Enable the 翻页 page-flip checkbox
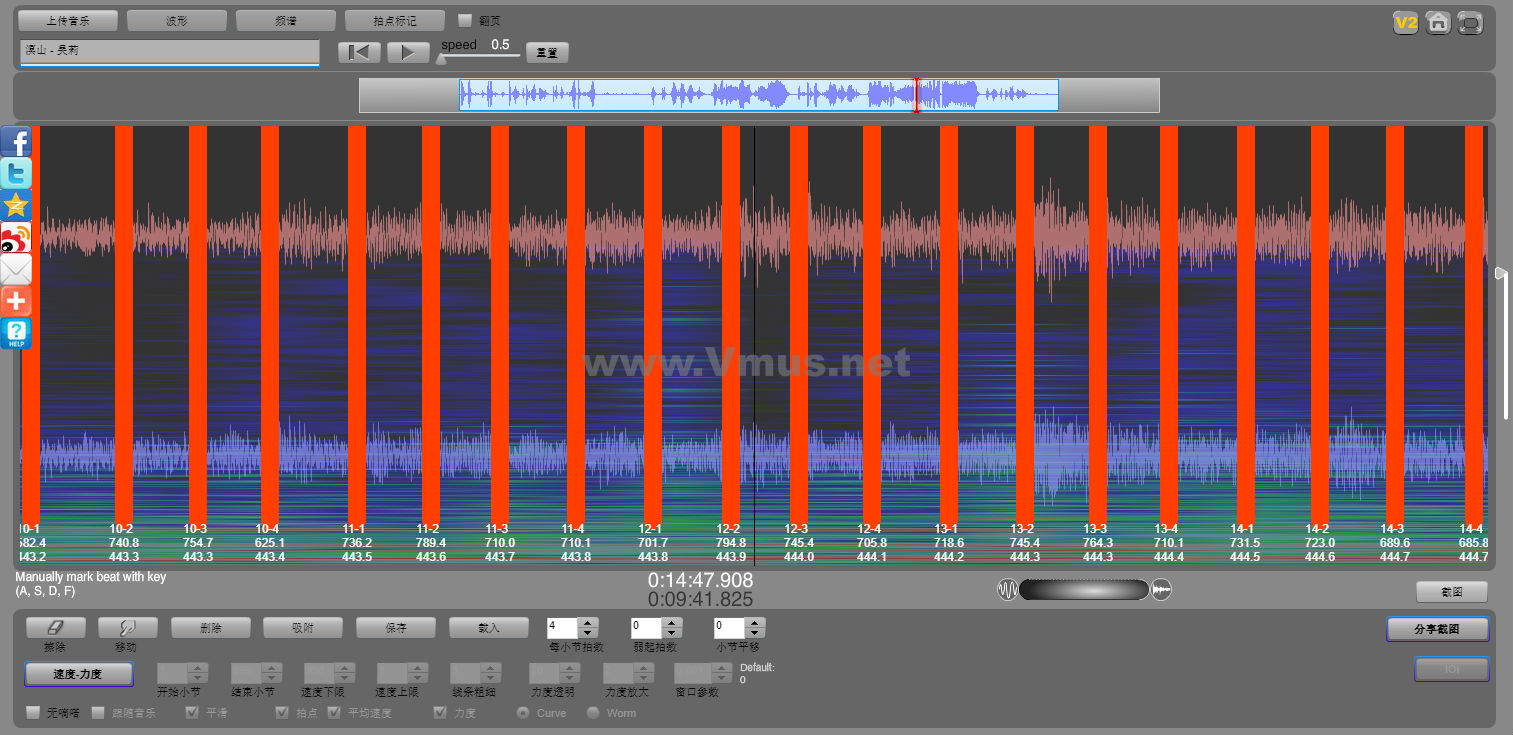 pos(465,20)
